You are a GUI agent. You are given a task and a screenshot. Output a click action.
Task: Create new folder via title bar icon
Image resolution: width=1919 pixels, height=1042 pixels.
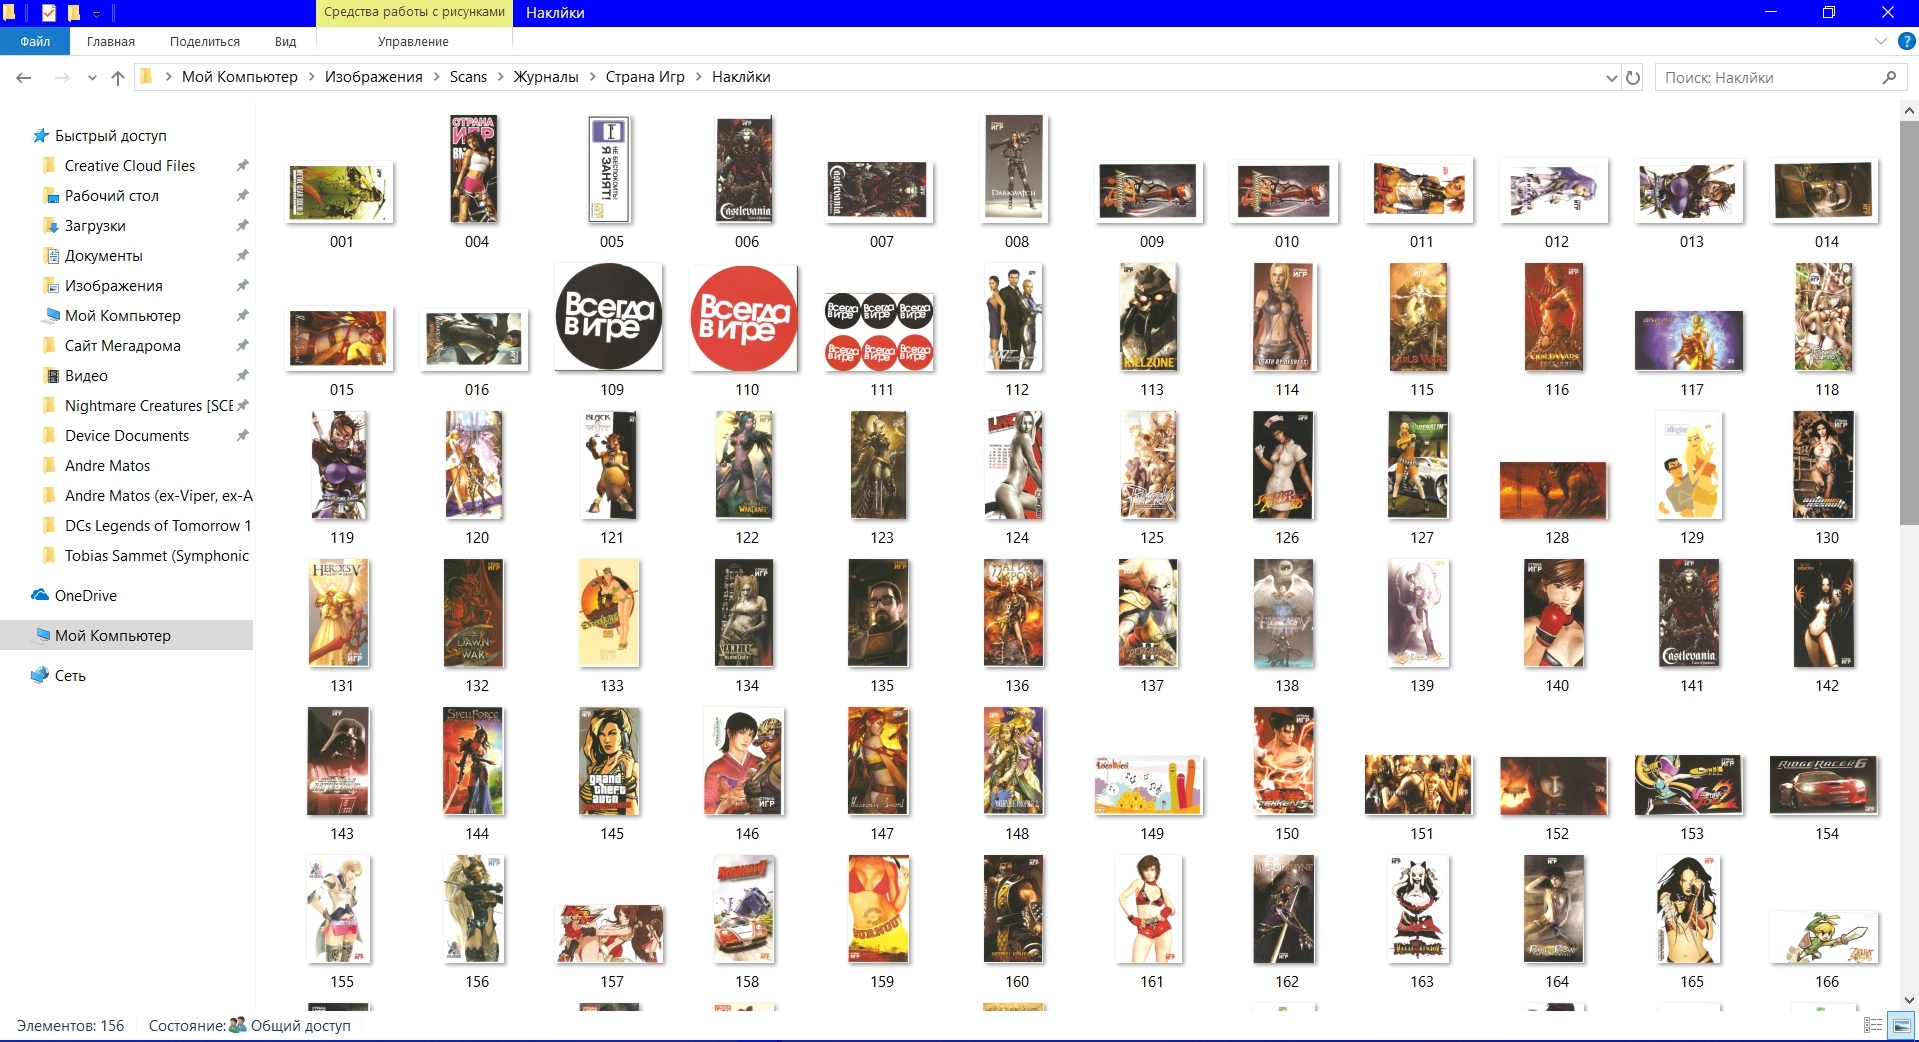click(x=73, y=13)
